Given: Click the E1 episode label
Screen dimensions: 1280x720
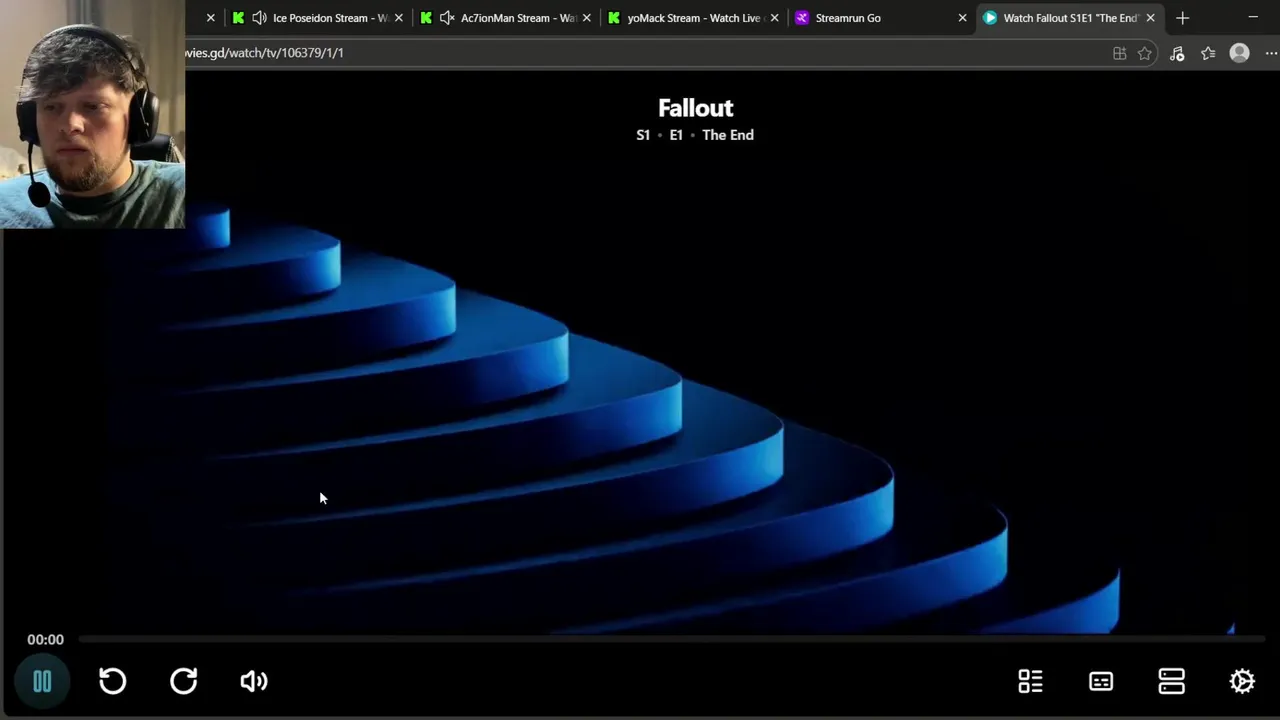Looking at the screenshot, I should (x=676, y=135).
